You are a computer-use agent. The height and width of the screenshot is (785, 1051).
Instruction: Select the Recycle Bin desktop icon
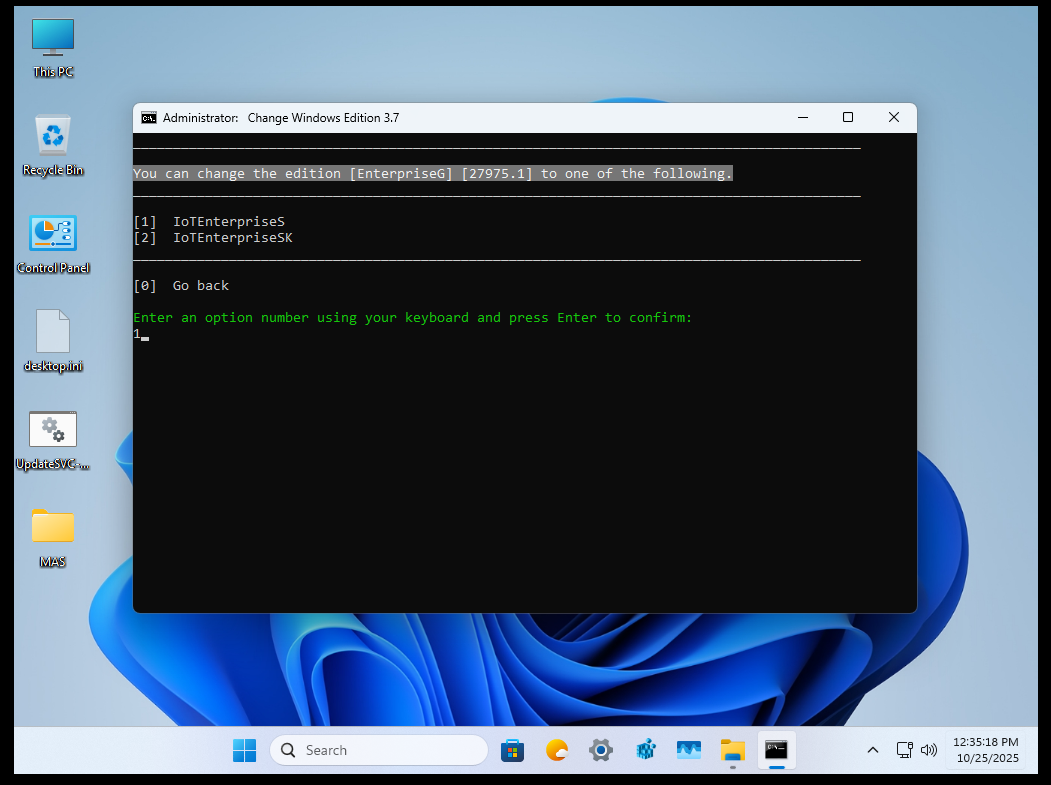click(x=53, y=145)
